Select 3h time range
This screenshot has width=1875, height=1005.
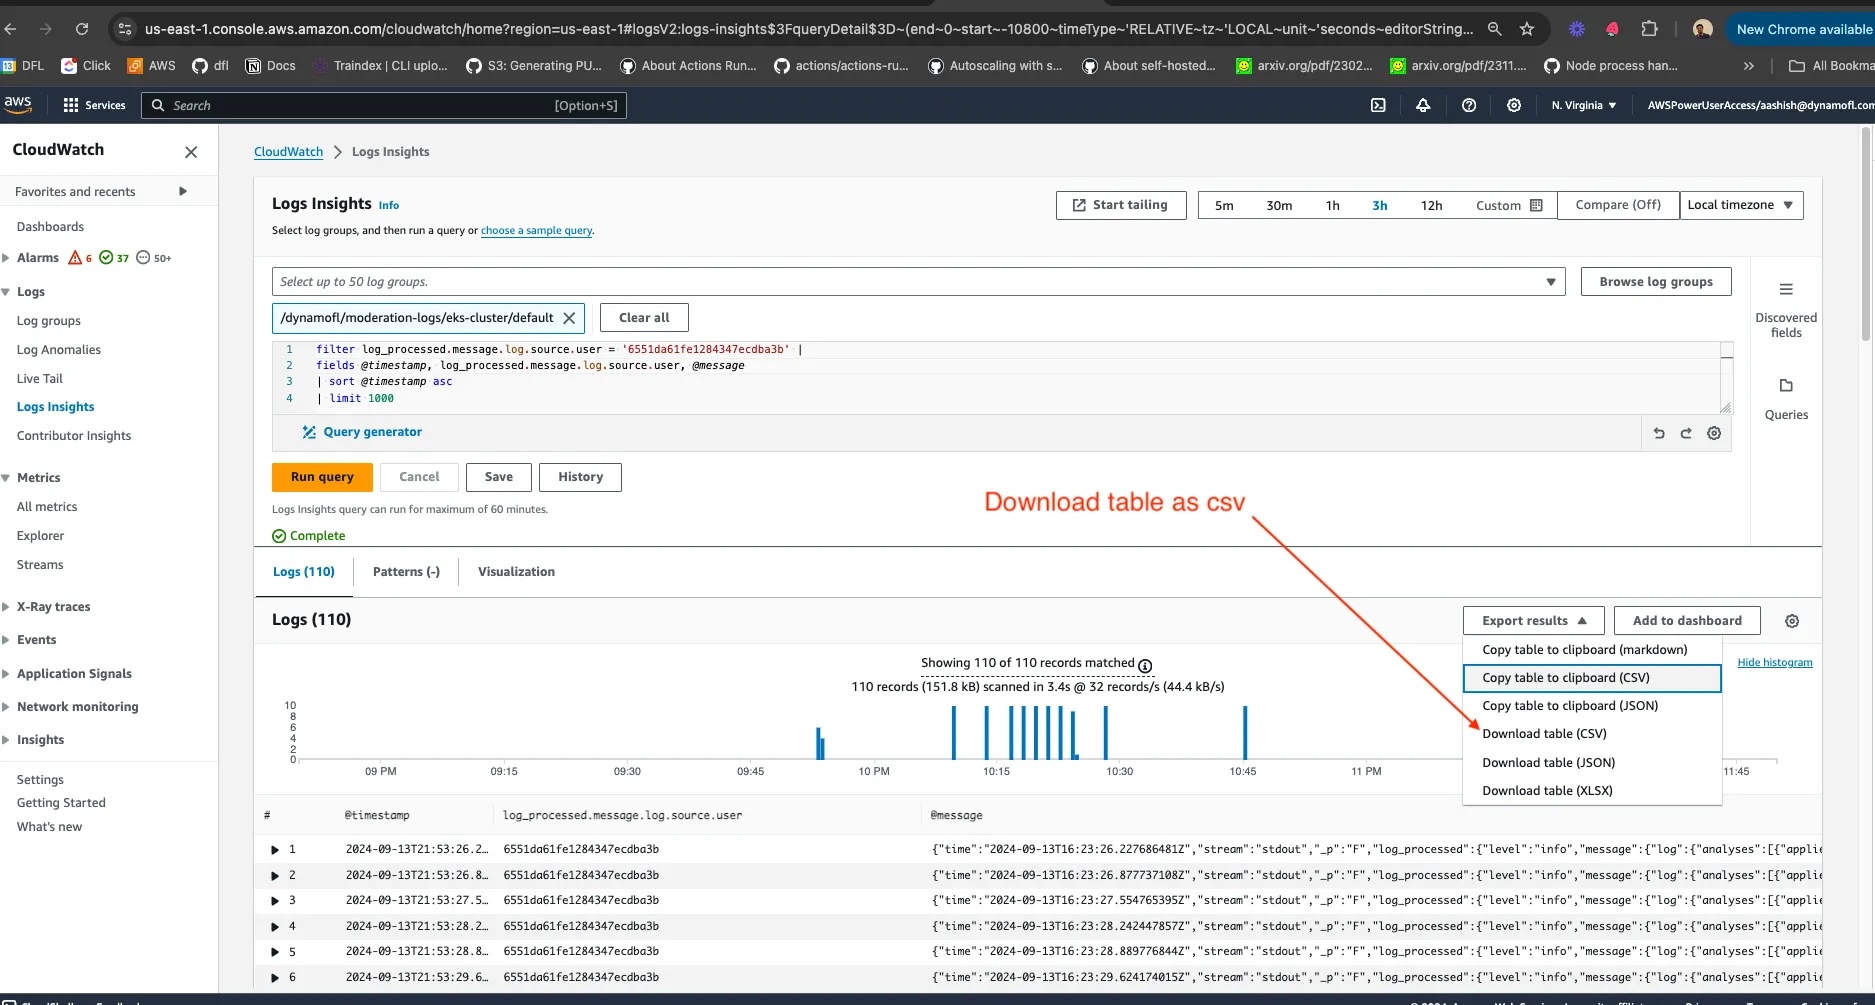[1379, 205]
